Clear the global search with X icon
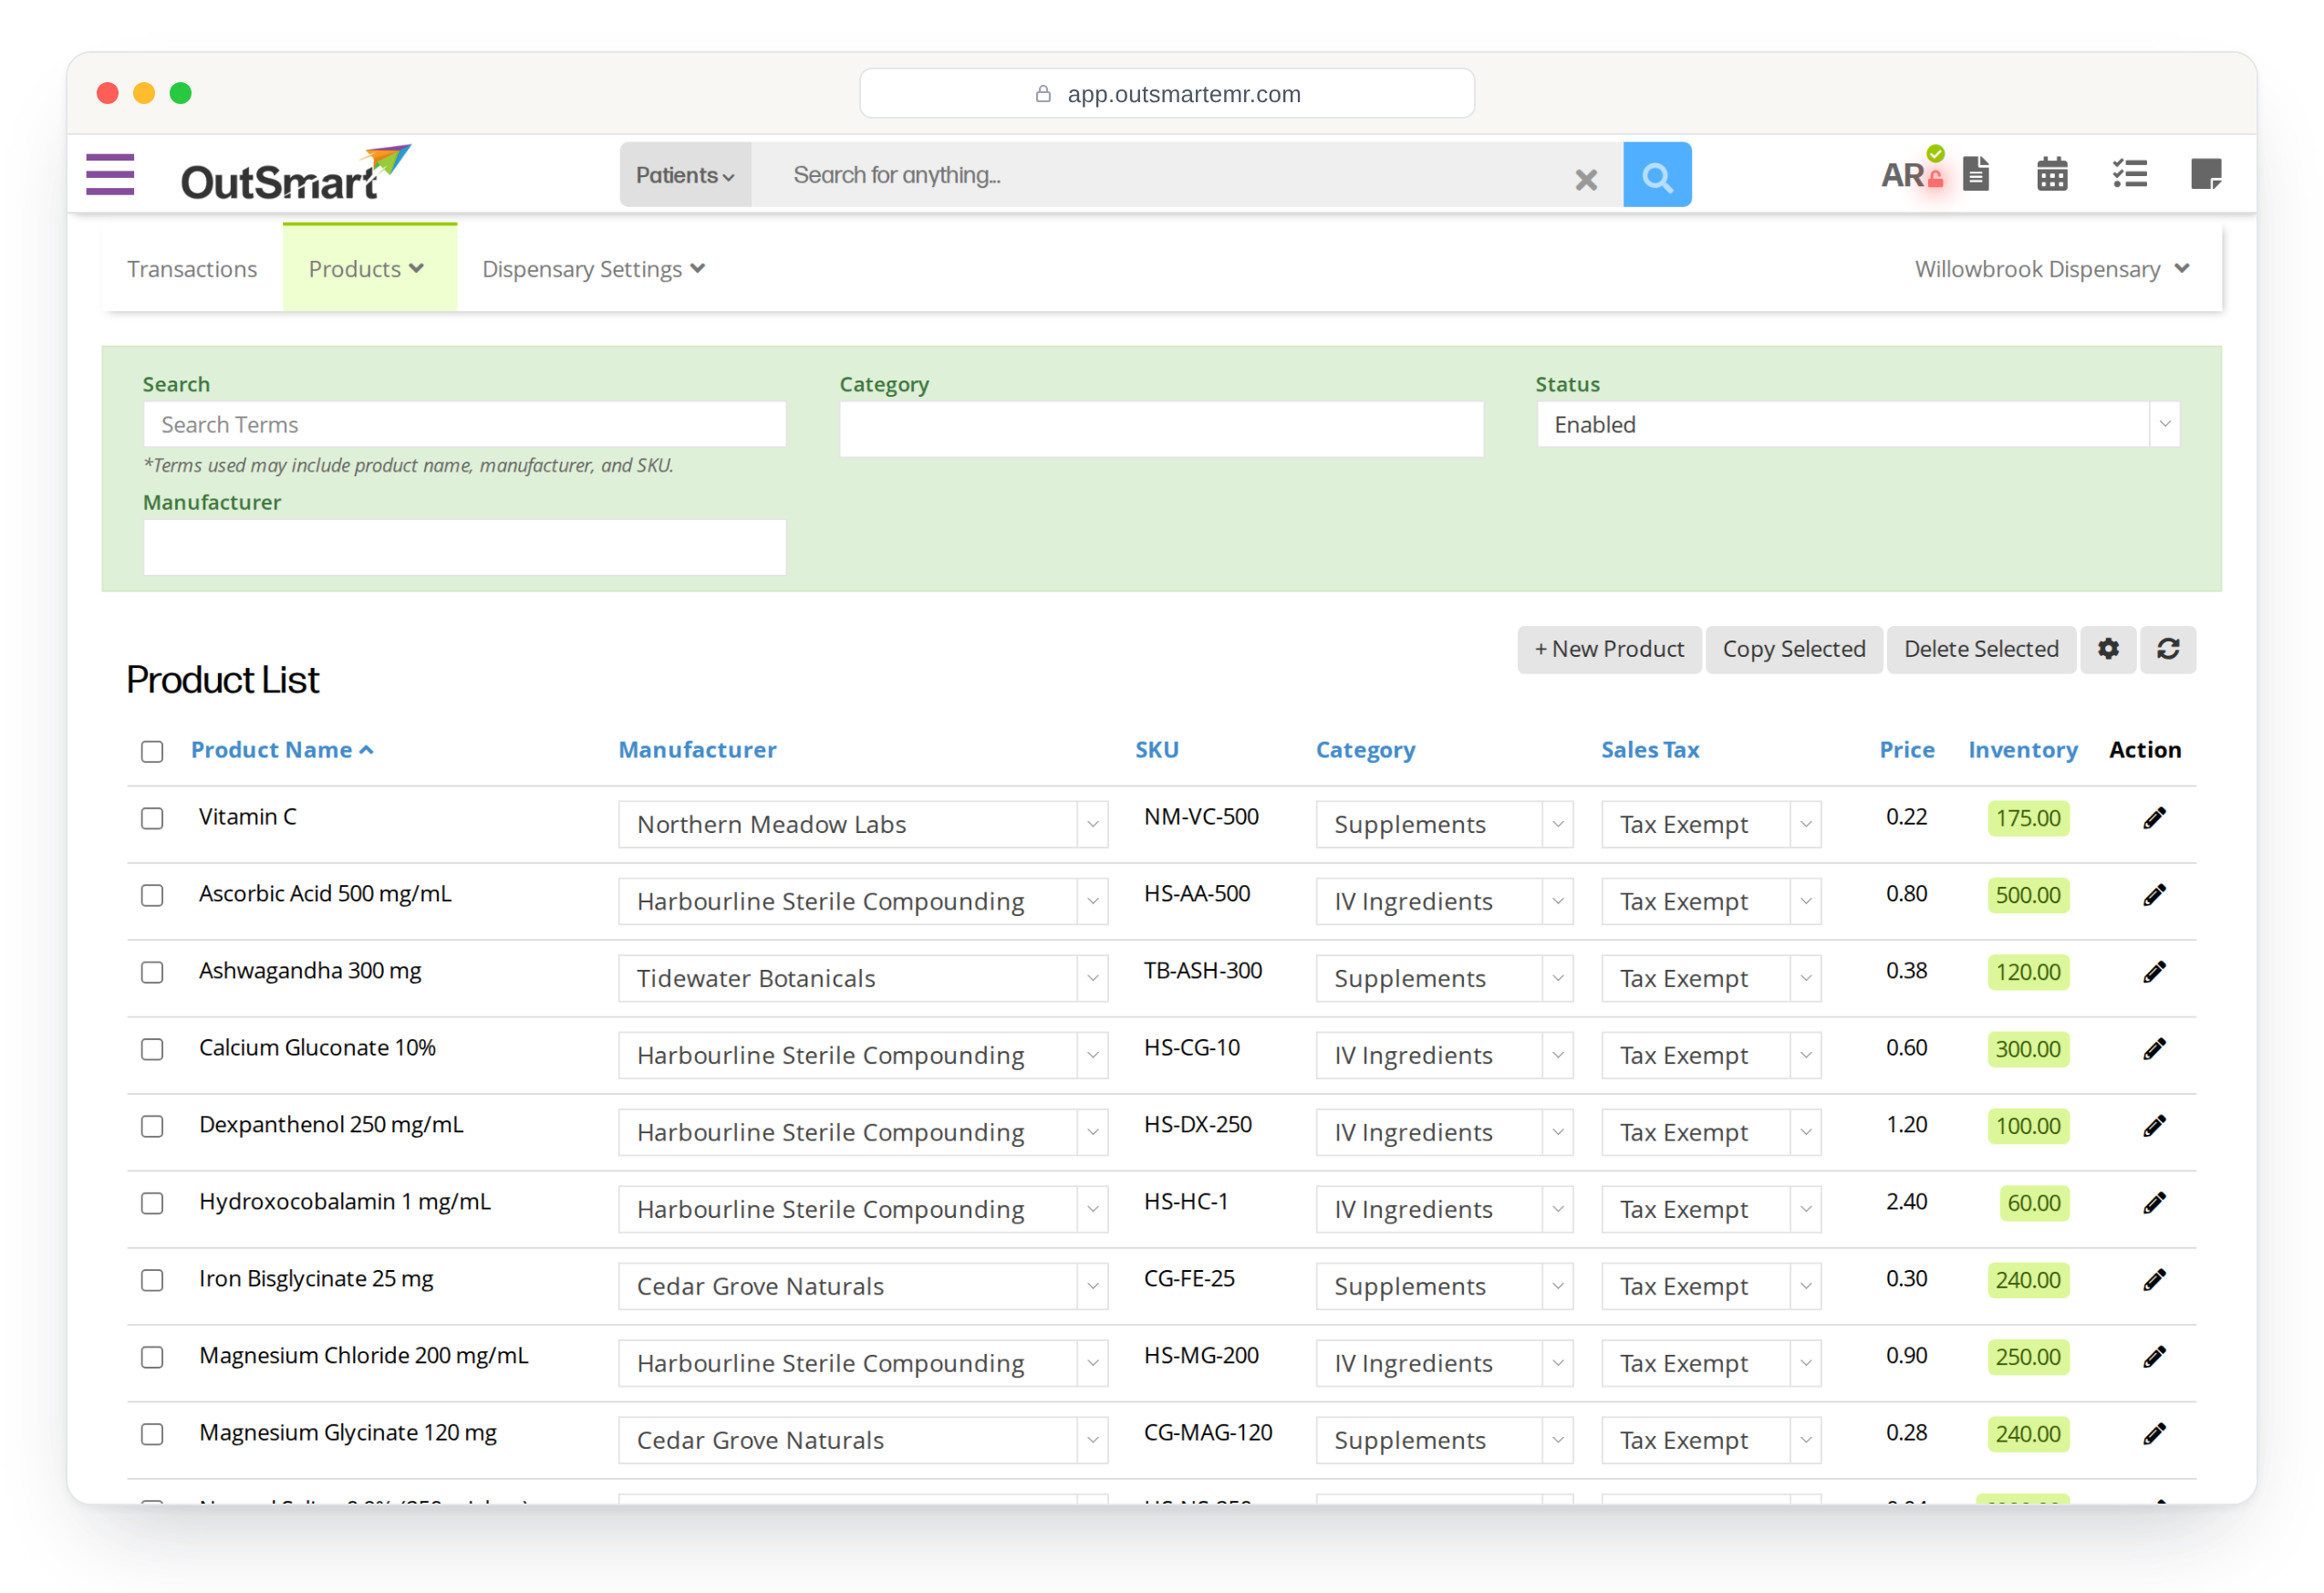The width and height of the screenshot is (2324, 1593). [x=1586, y=180]
